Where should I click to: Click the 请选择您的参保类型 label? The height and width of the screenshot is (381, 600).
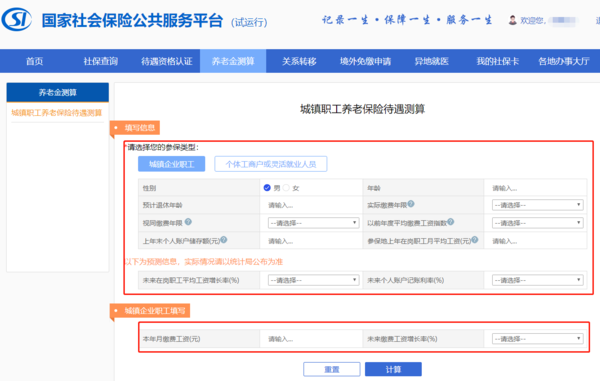point(163,147)
